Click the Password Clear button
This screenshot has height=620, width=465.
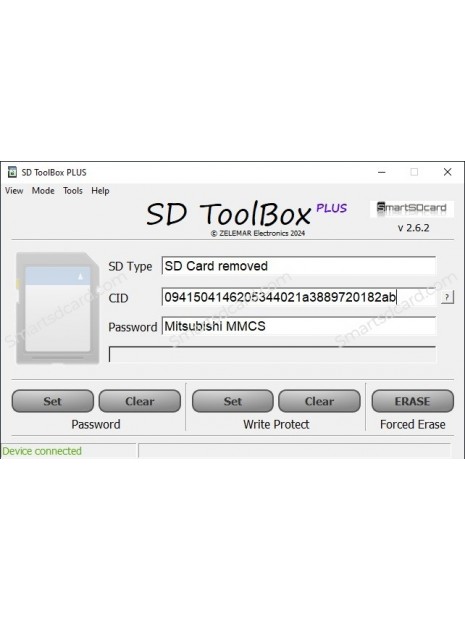(140, 401)
